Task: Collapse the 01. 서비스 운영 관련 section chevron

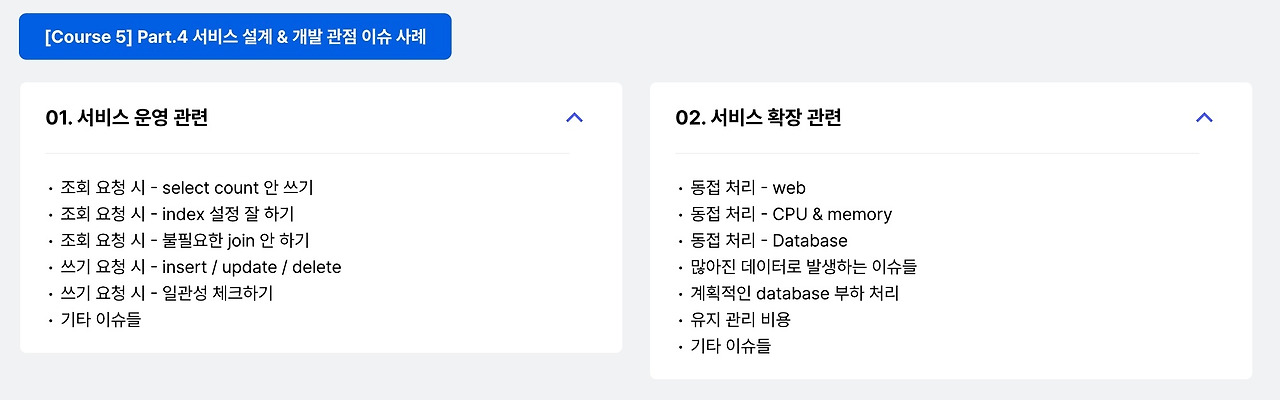Action: (574, 118)
